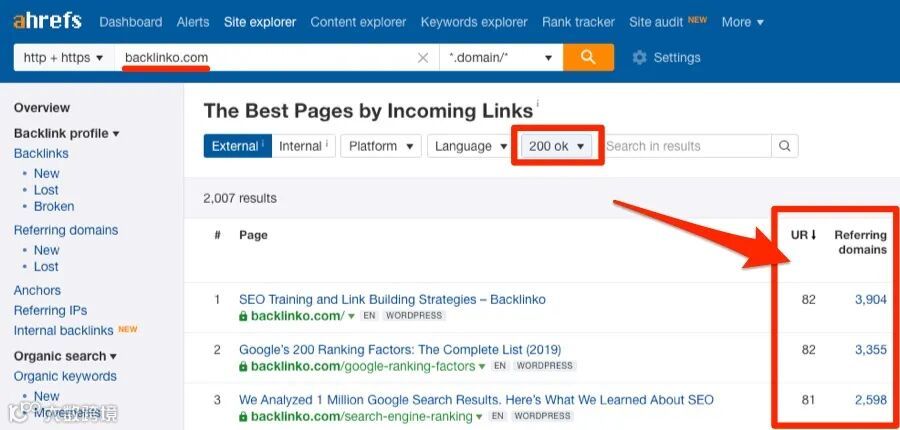
Task: Open the Rank tracker nav item
Action: (x=579, y=22)
